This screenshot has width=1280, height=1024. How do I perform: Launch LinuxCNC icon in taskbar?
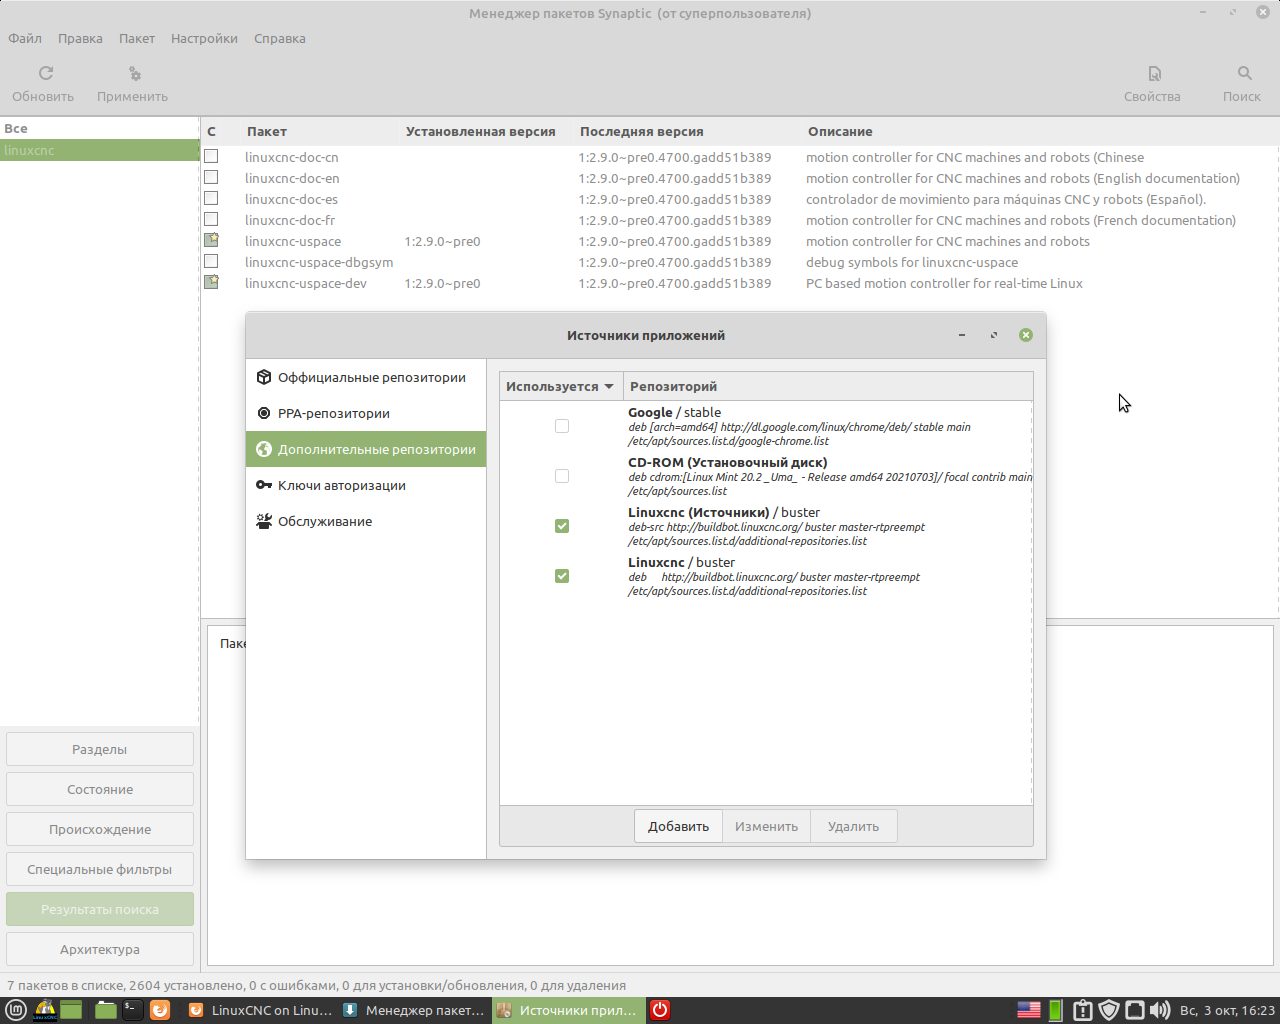[x=45, y=1010]
